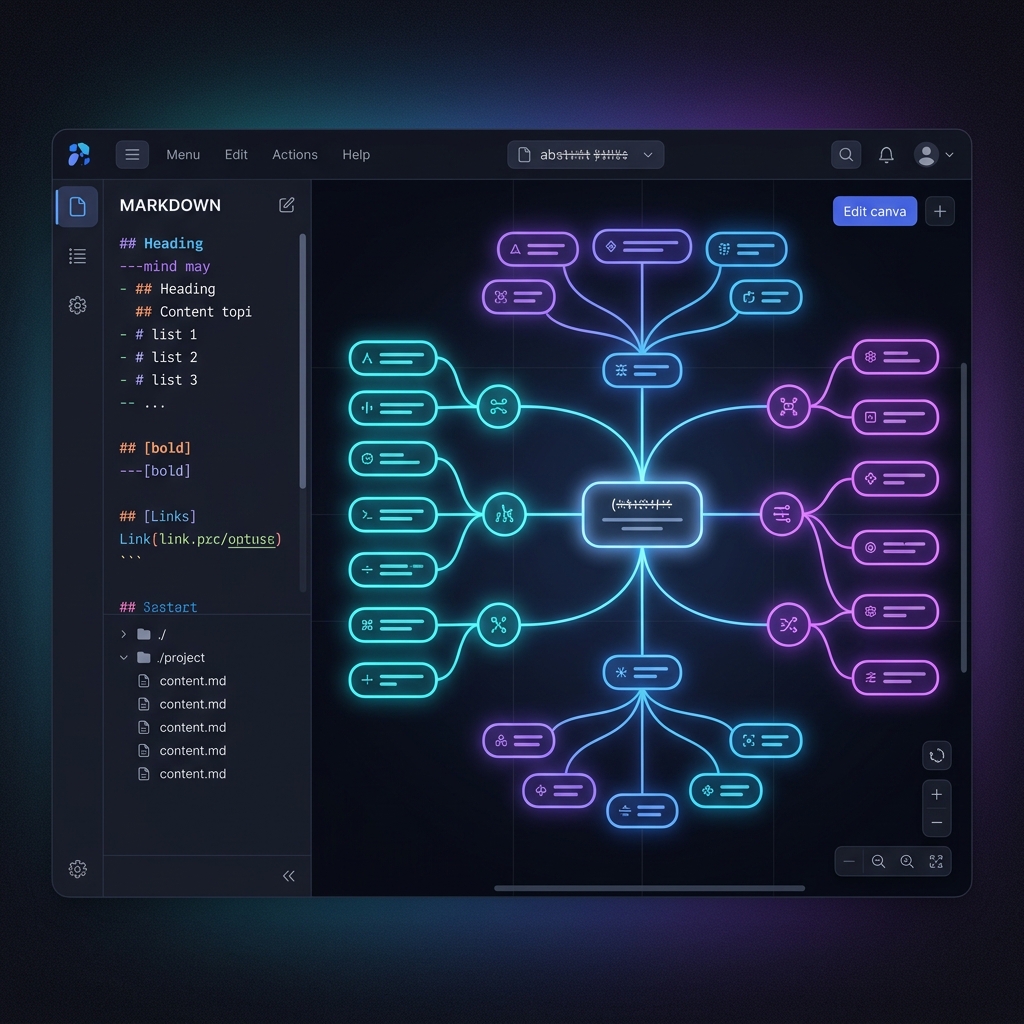Click the app logo icon
The width and height of the screenshot is (1024, 1024).
click(79, 155)
